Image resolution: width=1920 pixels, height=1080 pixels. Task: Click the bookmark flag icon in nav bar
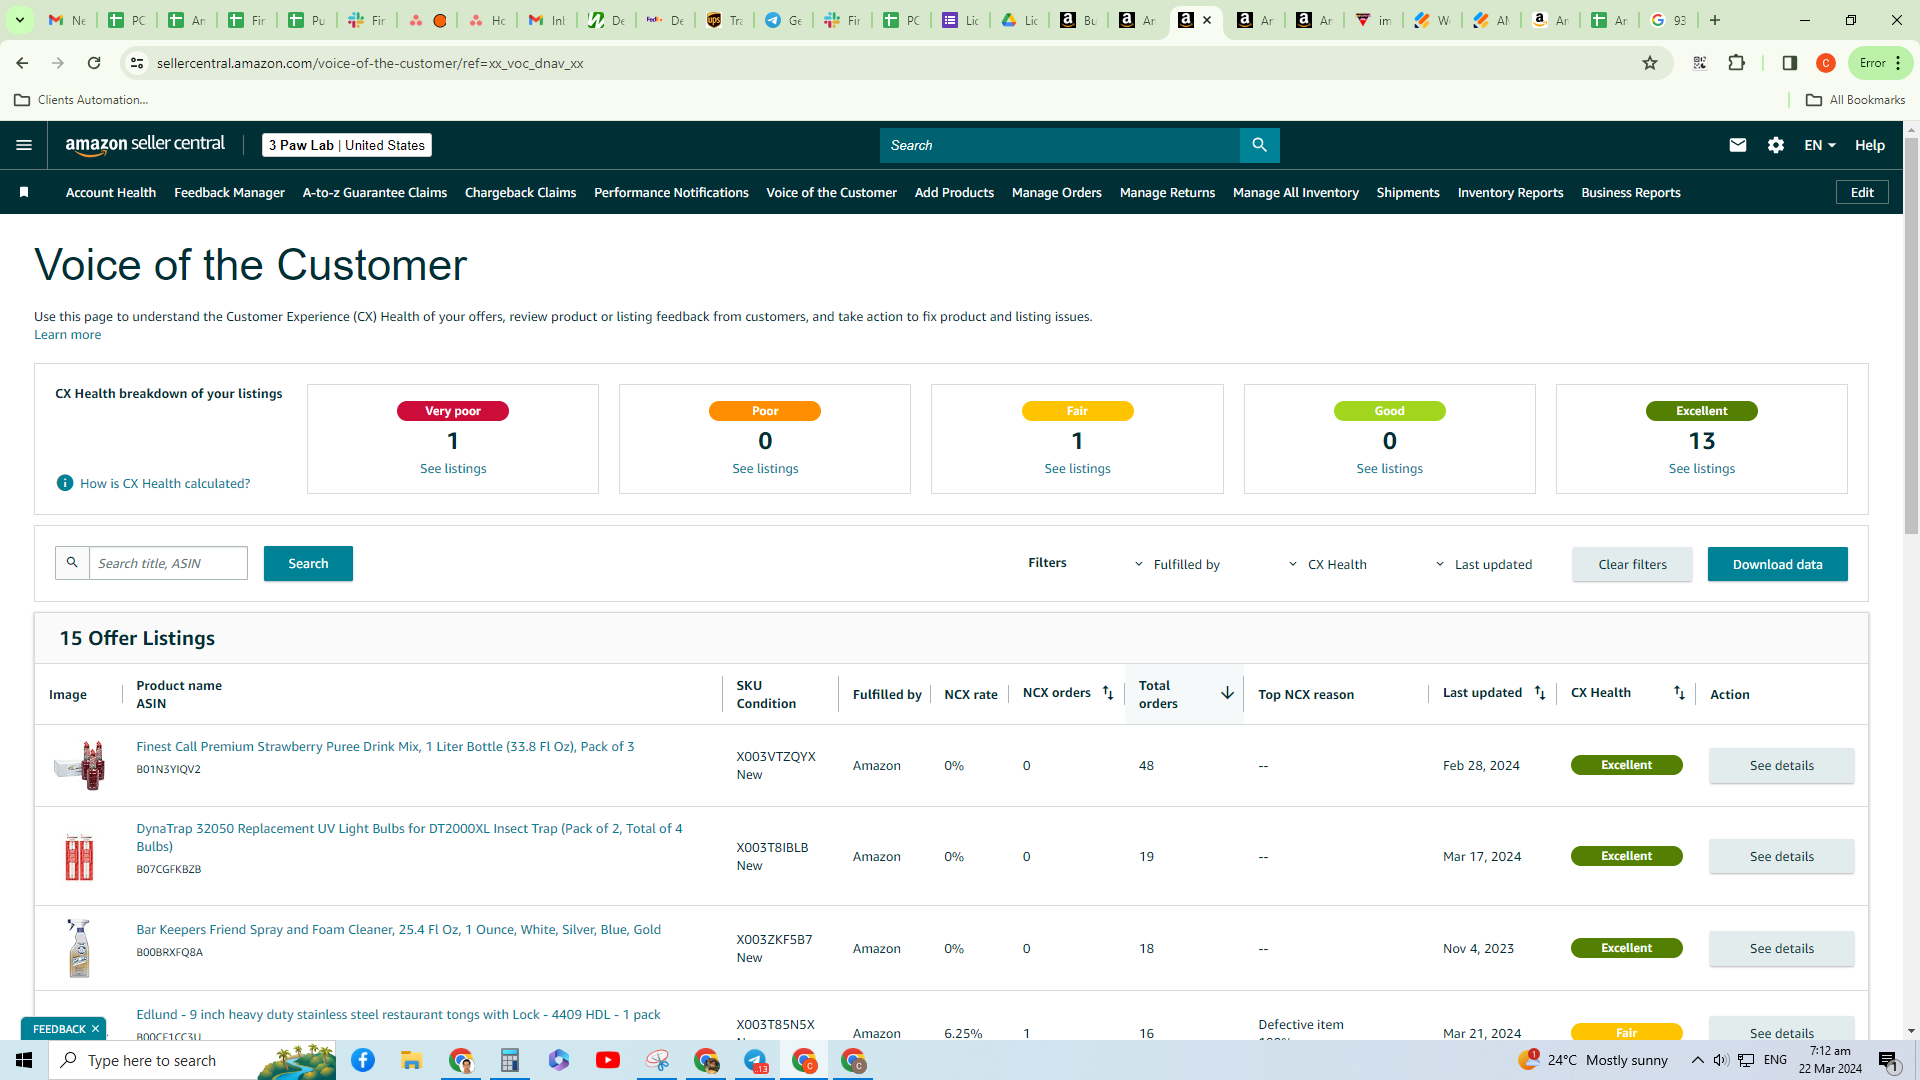click(24, 192)
